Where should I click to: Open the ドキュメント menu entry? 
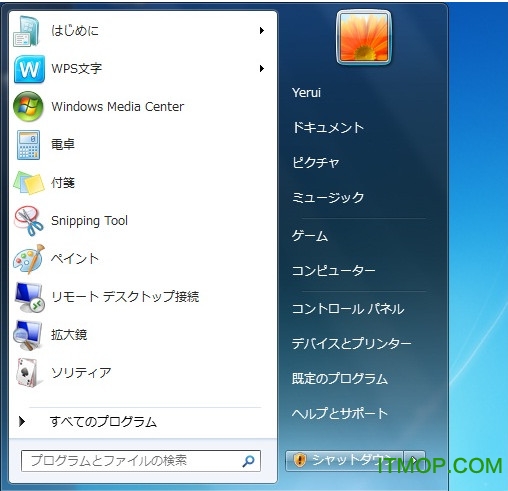tap(328, 127)
